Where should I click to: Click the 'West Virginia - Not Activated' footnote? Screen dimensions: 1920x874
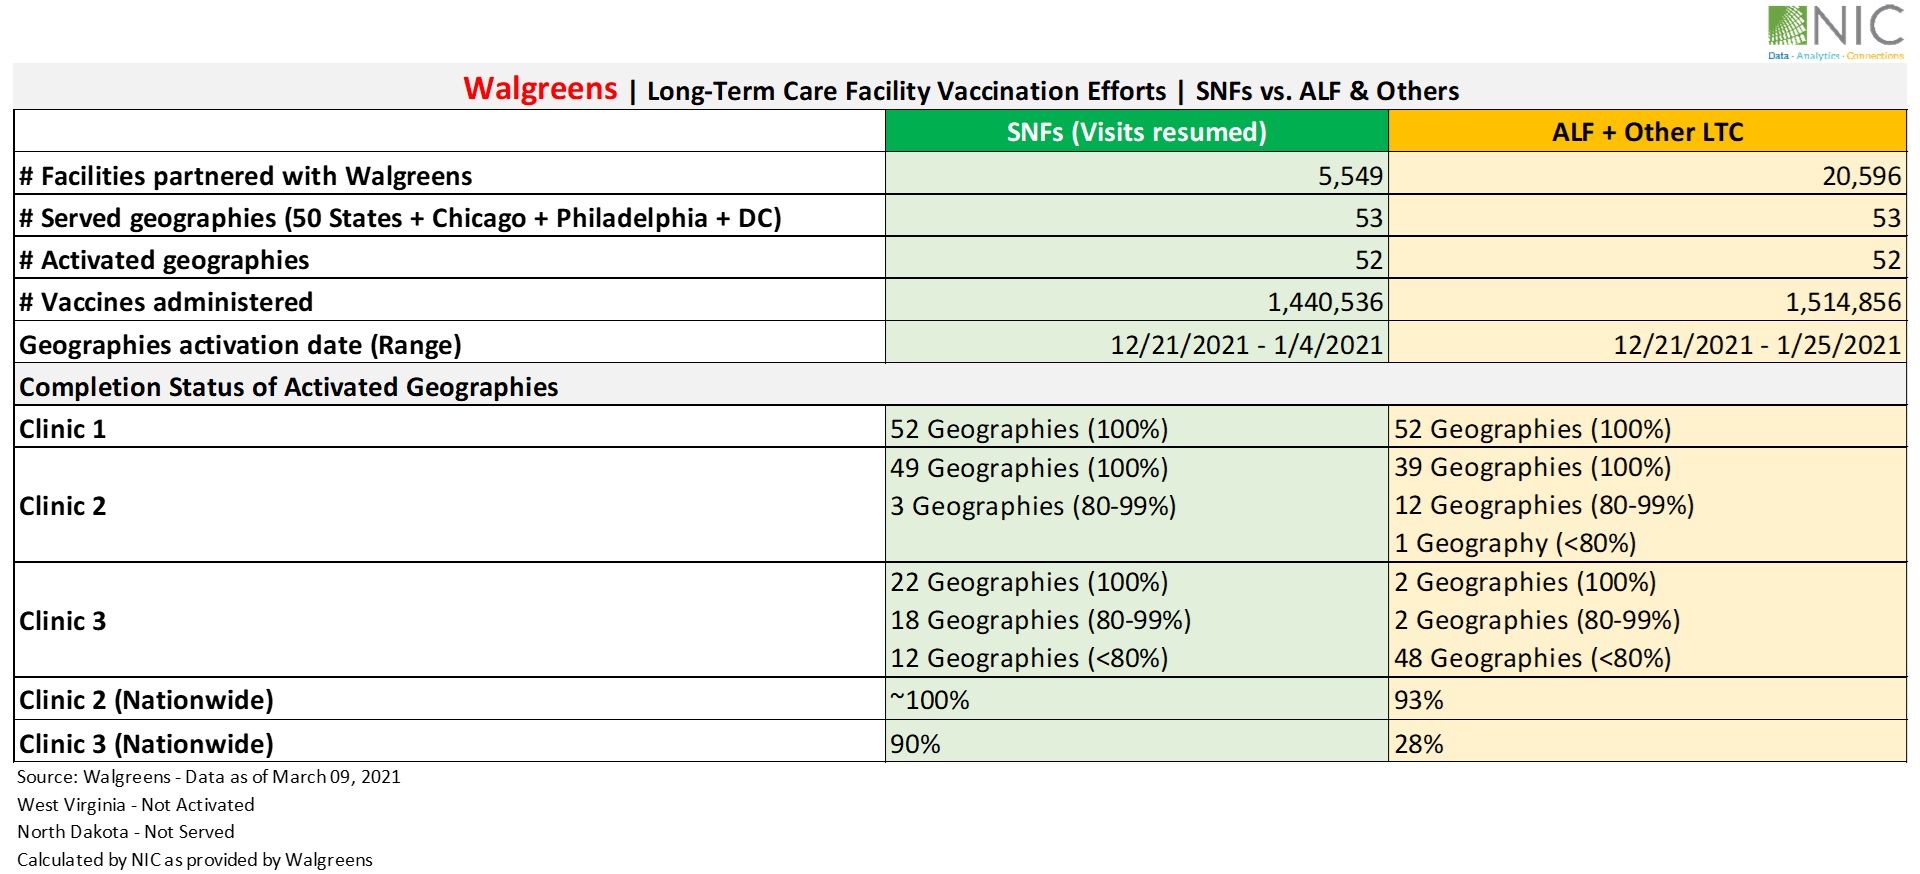pos(136,805)
